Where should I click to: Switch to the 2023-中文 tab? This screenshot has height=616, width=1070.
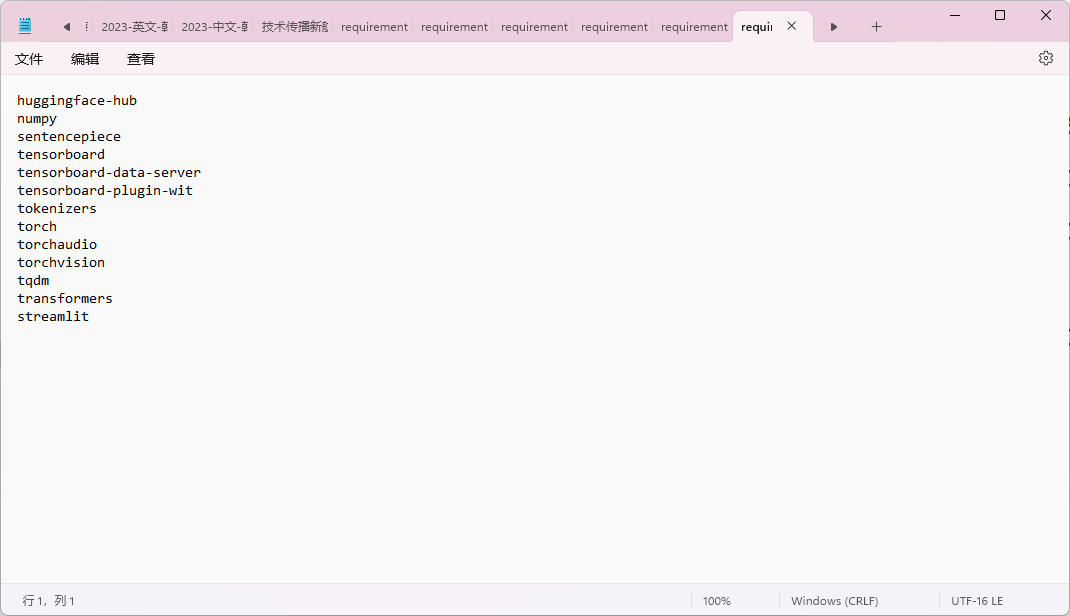coord(213,27)
